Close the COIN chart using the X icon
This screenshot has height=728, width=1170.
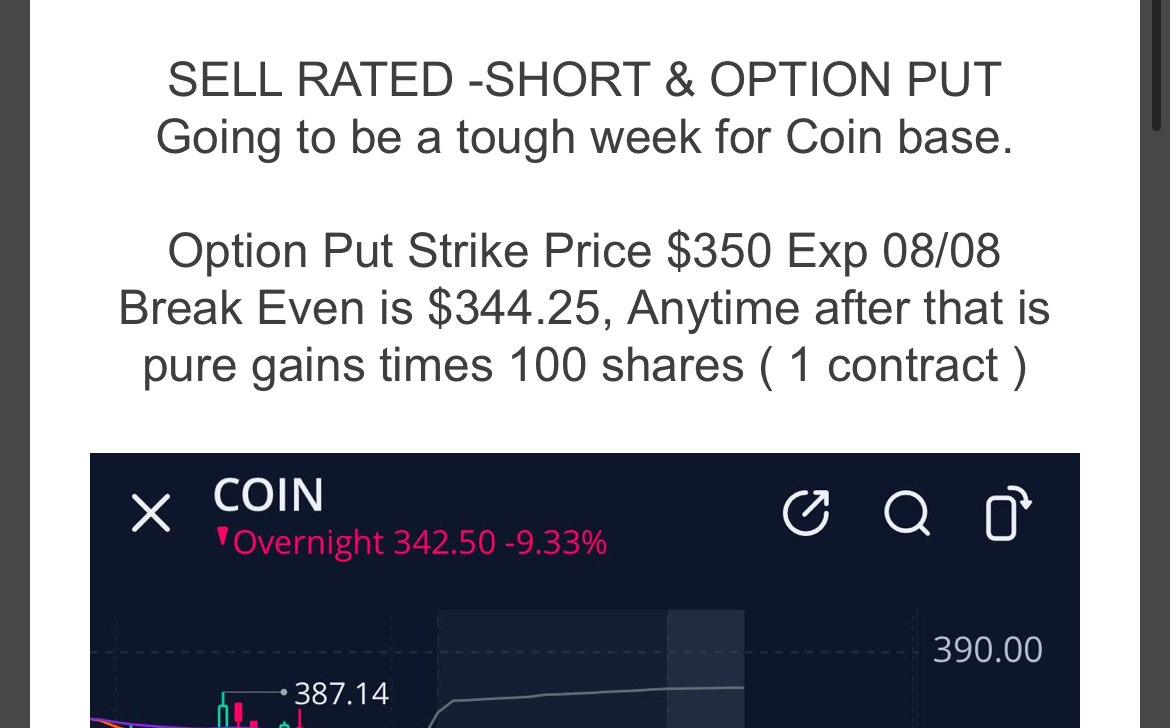151,513
